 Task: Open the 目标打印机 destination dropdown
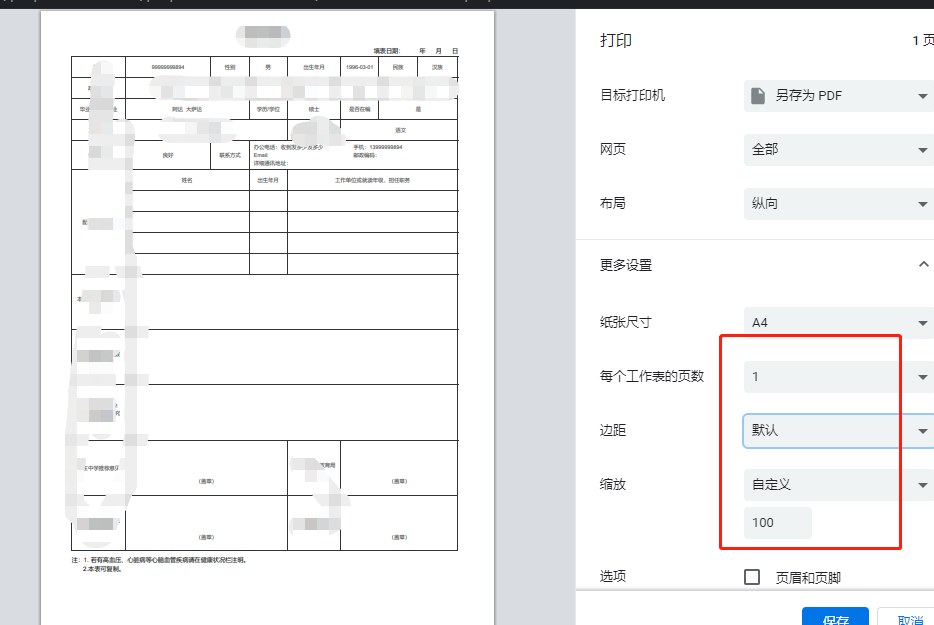(839, 96)
